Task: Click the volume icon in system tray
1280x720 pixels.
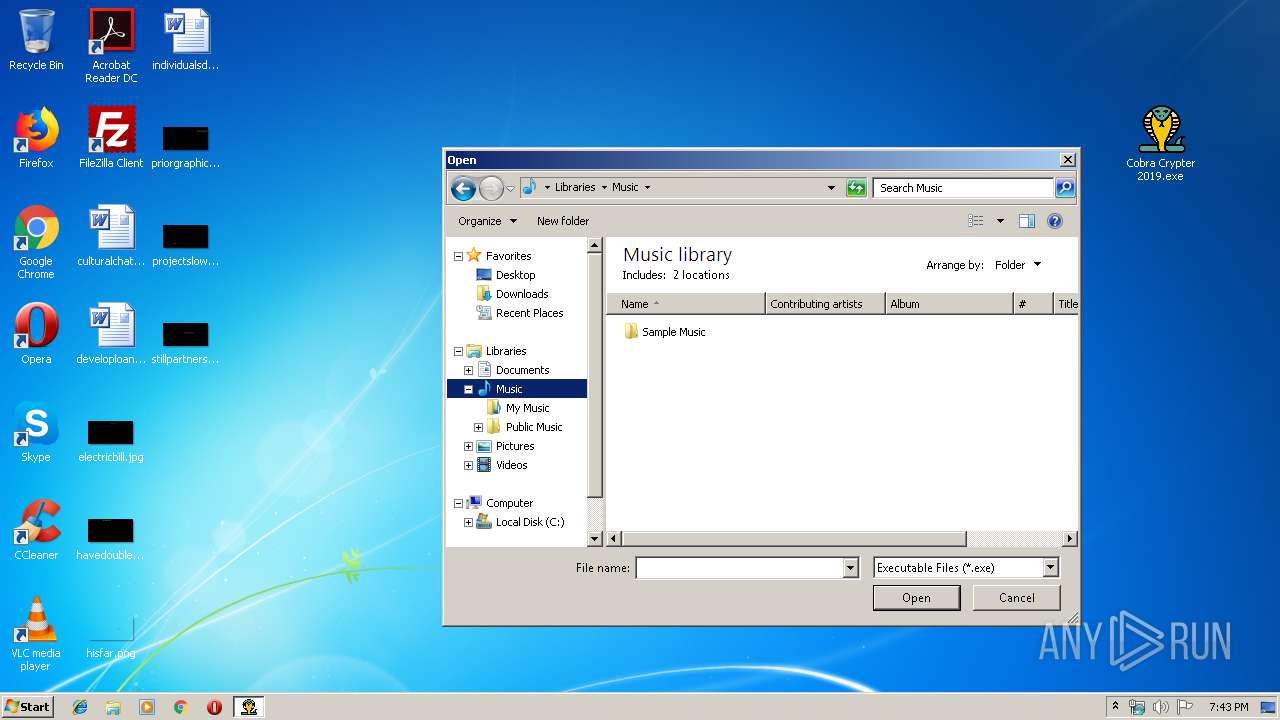Action: [x=1161, y=707]
